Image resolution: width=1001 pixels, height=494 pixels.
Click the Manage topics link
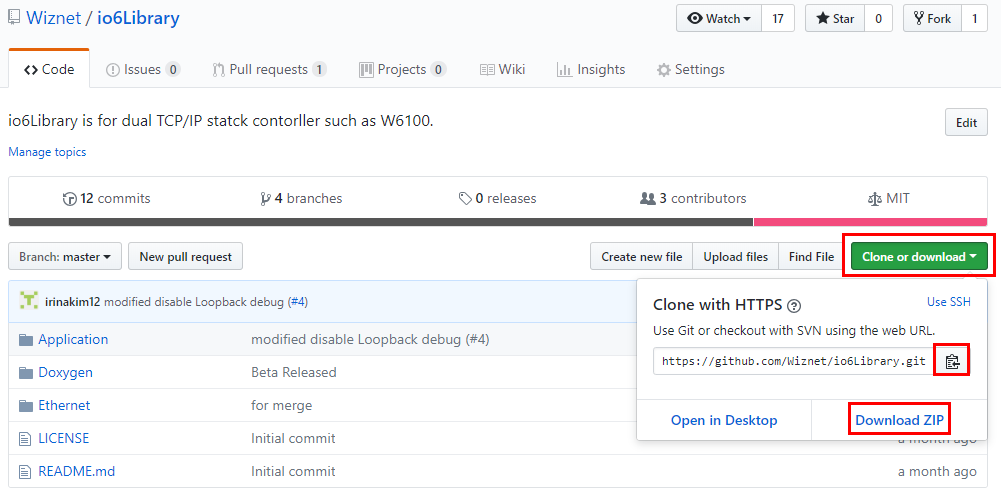[x=47, y=152]
